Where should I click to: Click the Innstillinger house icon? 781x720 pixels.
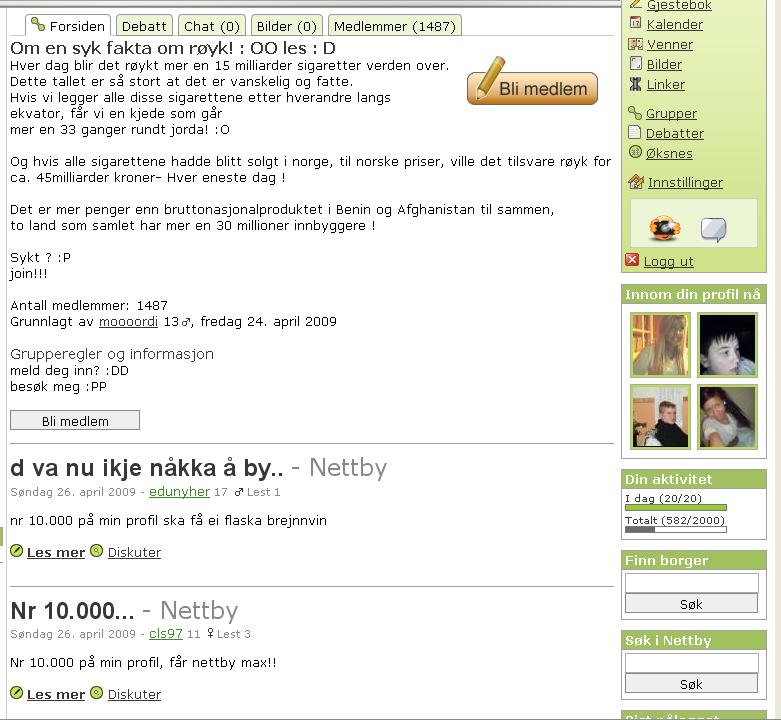tap(636, 182)
